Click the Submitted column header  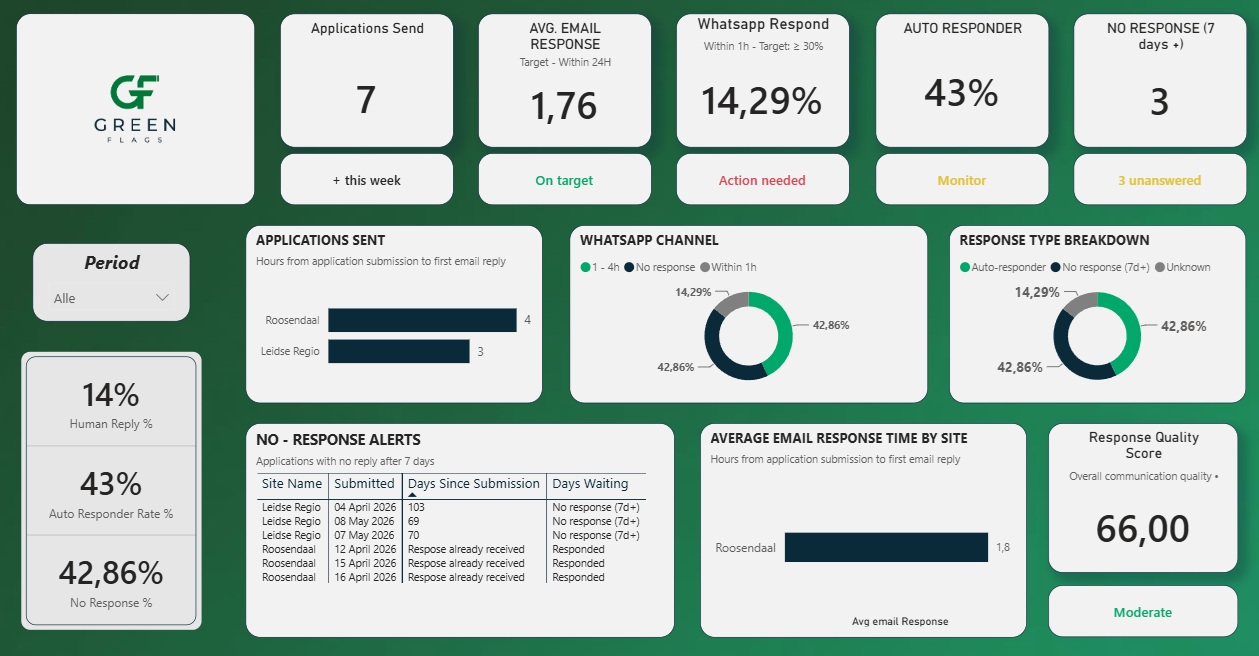point(364,484)
